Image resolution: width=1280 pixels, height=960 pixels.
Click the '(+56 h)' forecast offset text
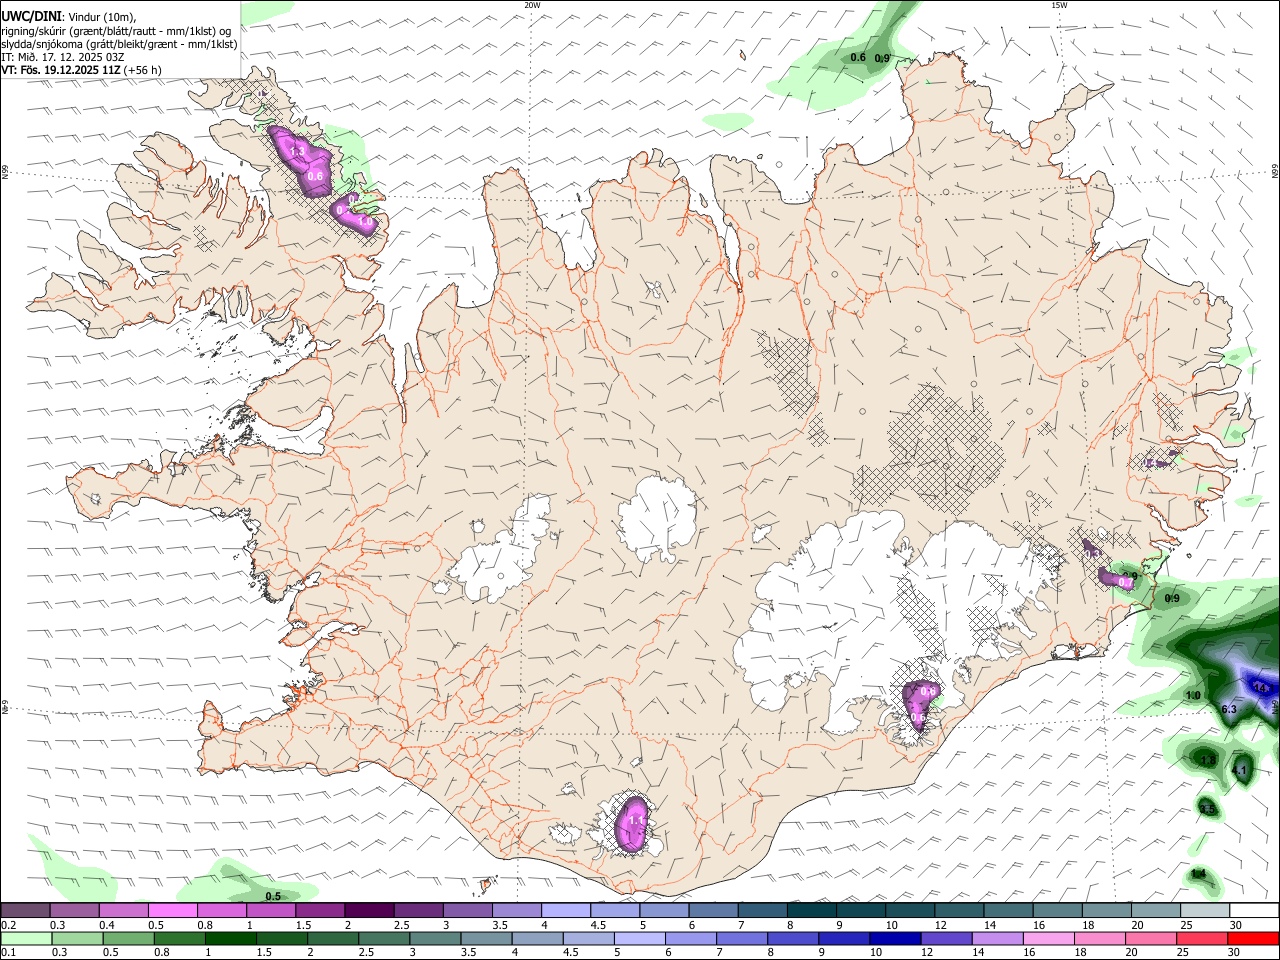coord(143,70)
